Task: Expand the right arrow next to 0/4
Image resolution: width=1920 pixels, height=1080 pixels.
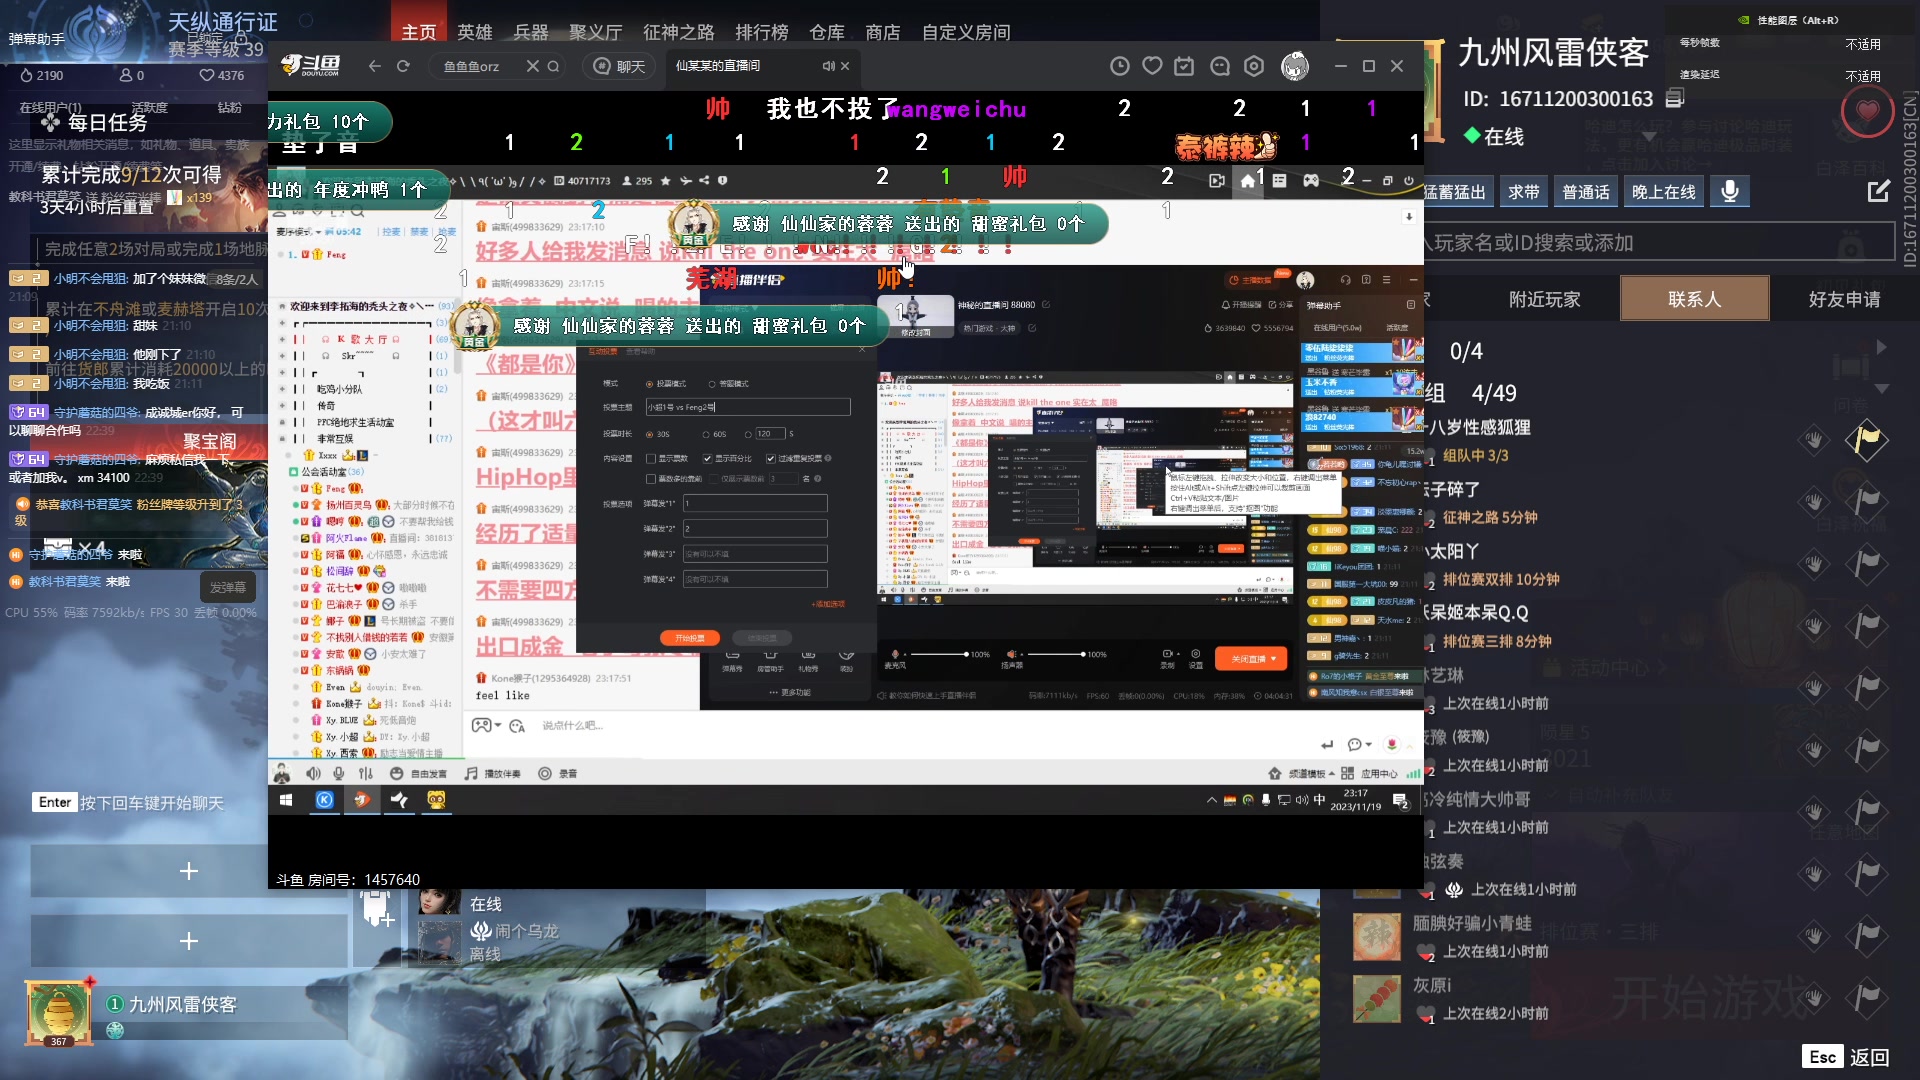Action: pyautogui.click(x=1881, y=347)
